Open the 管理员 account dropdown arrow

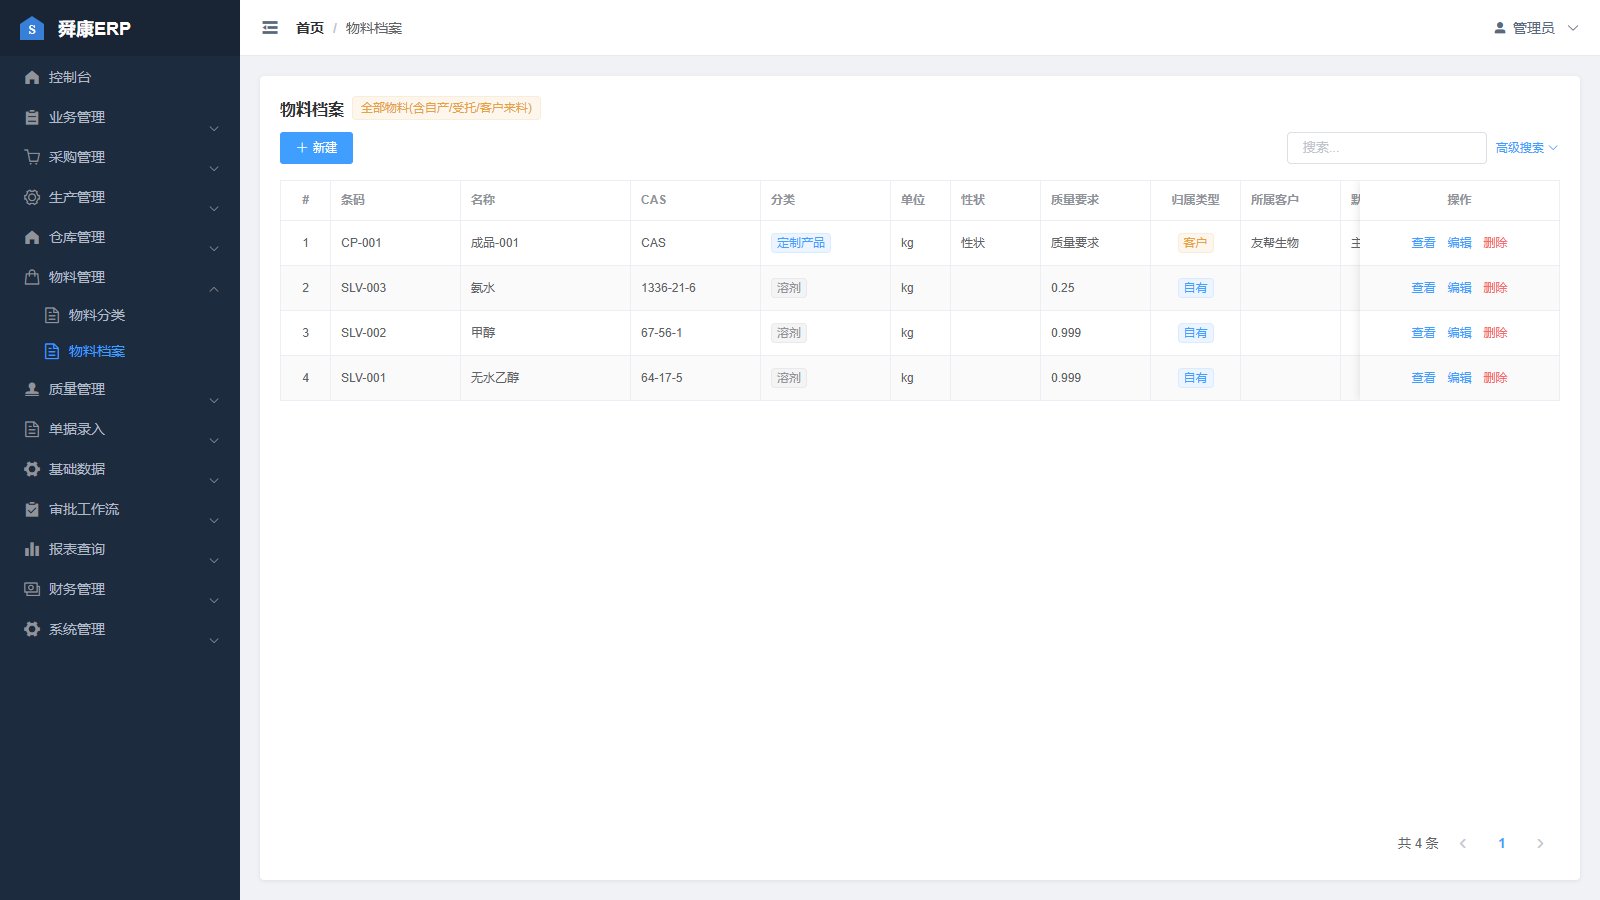(1573, 28)
